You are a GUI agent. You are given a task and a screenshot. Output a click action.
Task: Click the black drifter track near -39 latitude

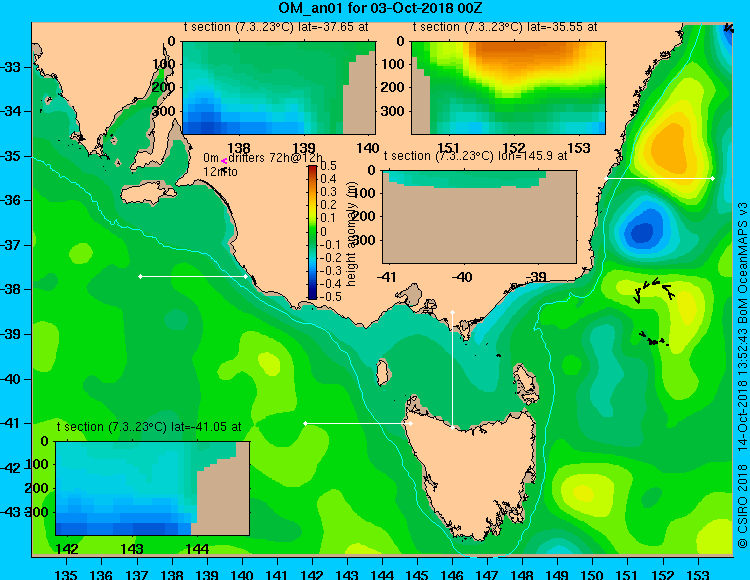(653, 339)
